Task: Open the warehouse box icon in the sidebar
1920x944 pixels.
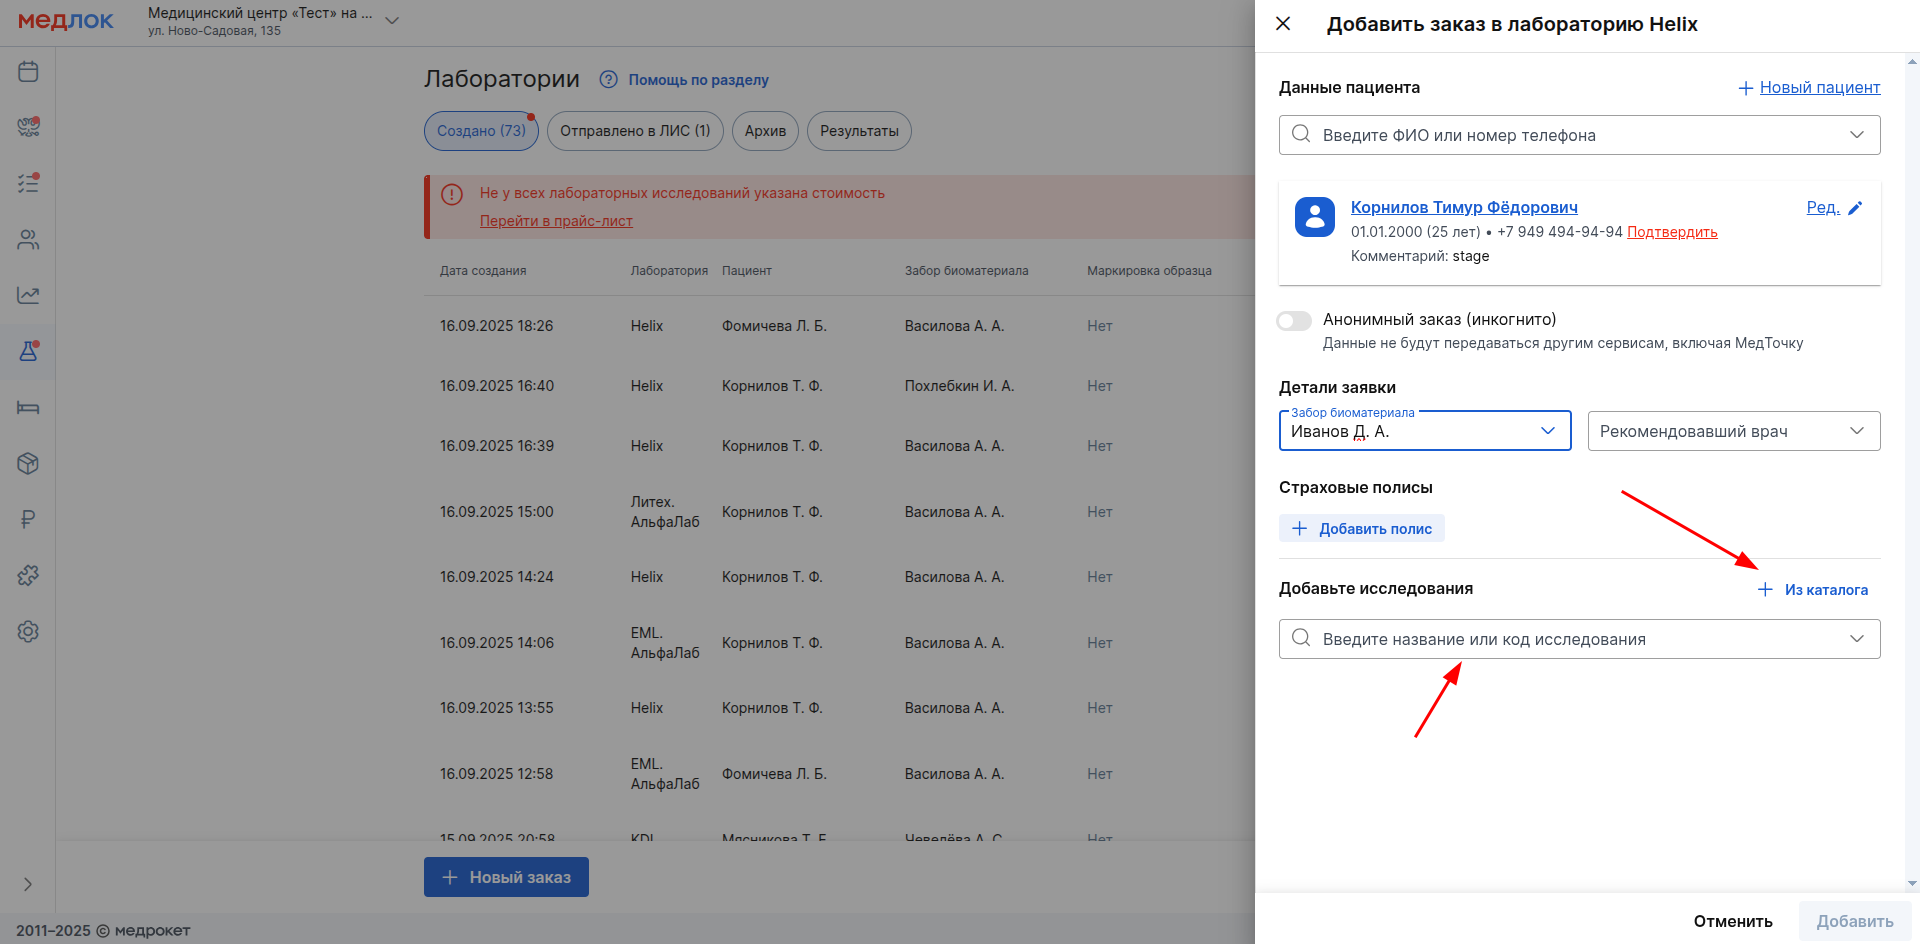Action: pyautogui.click(x=28, y=463)
